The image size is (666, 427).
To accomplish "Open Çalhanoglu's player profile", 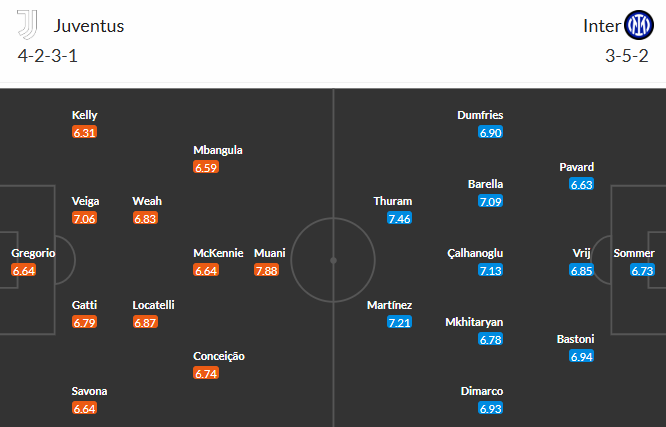I will coord(475,253).
